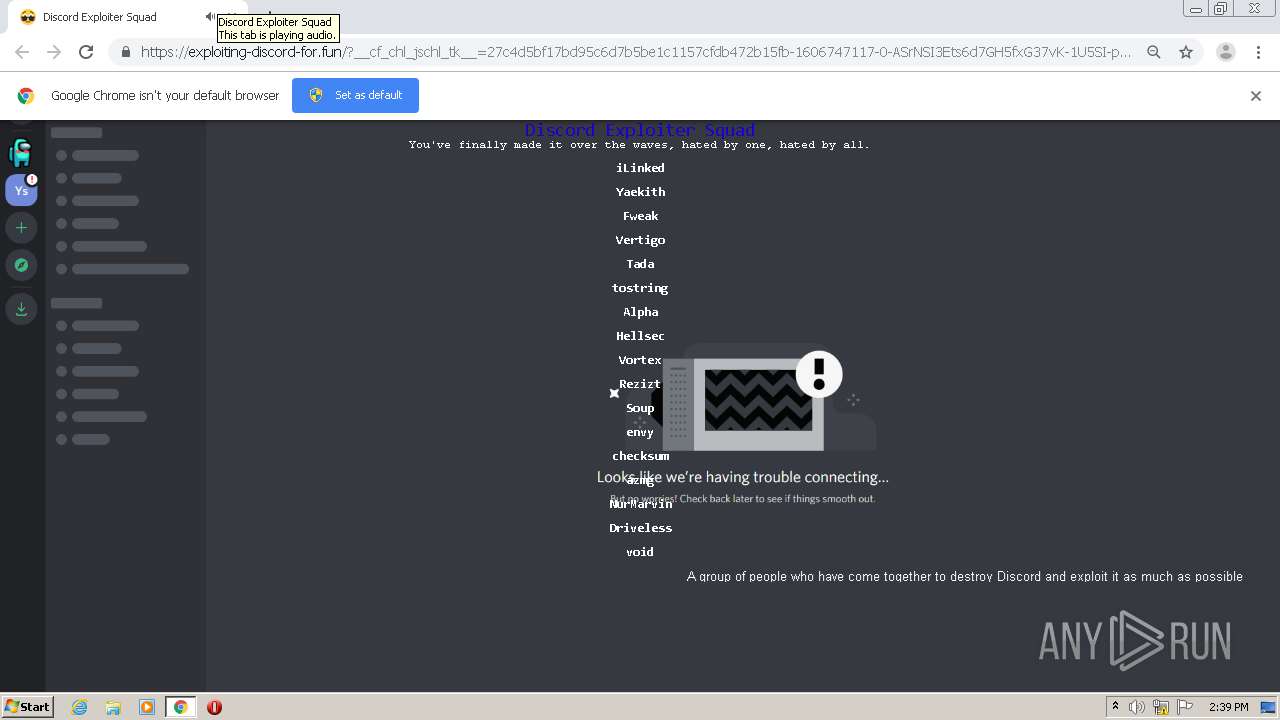Click the name iLinked
This screenshot has height=720, width=1280.
point(640,168)
